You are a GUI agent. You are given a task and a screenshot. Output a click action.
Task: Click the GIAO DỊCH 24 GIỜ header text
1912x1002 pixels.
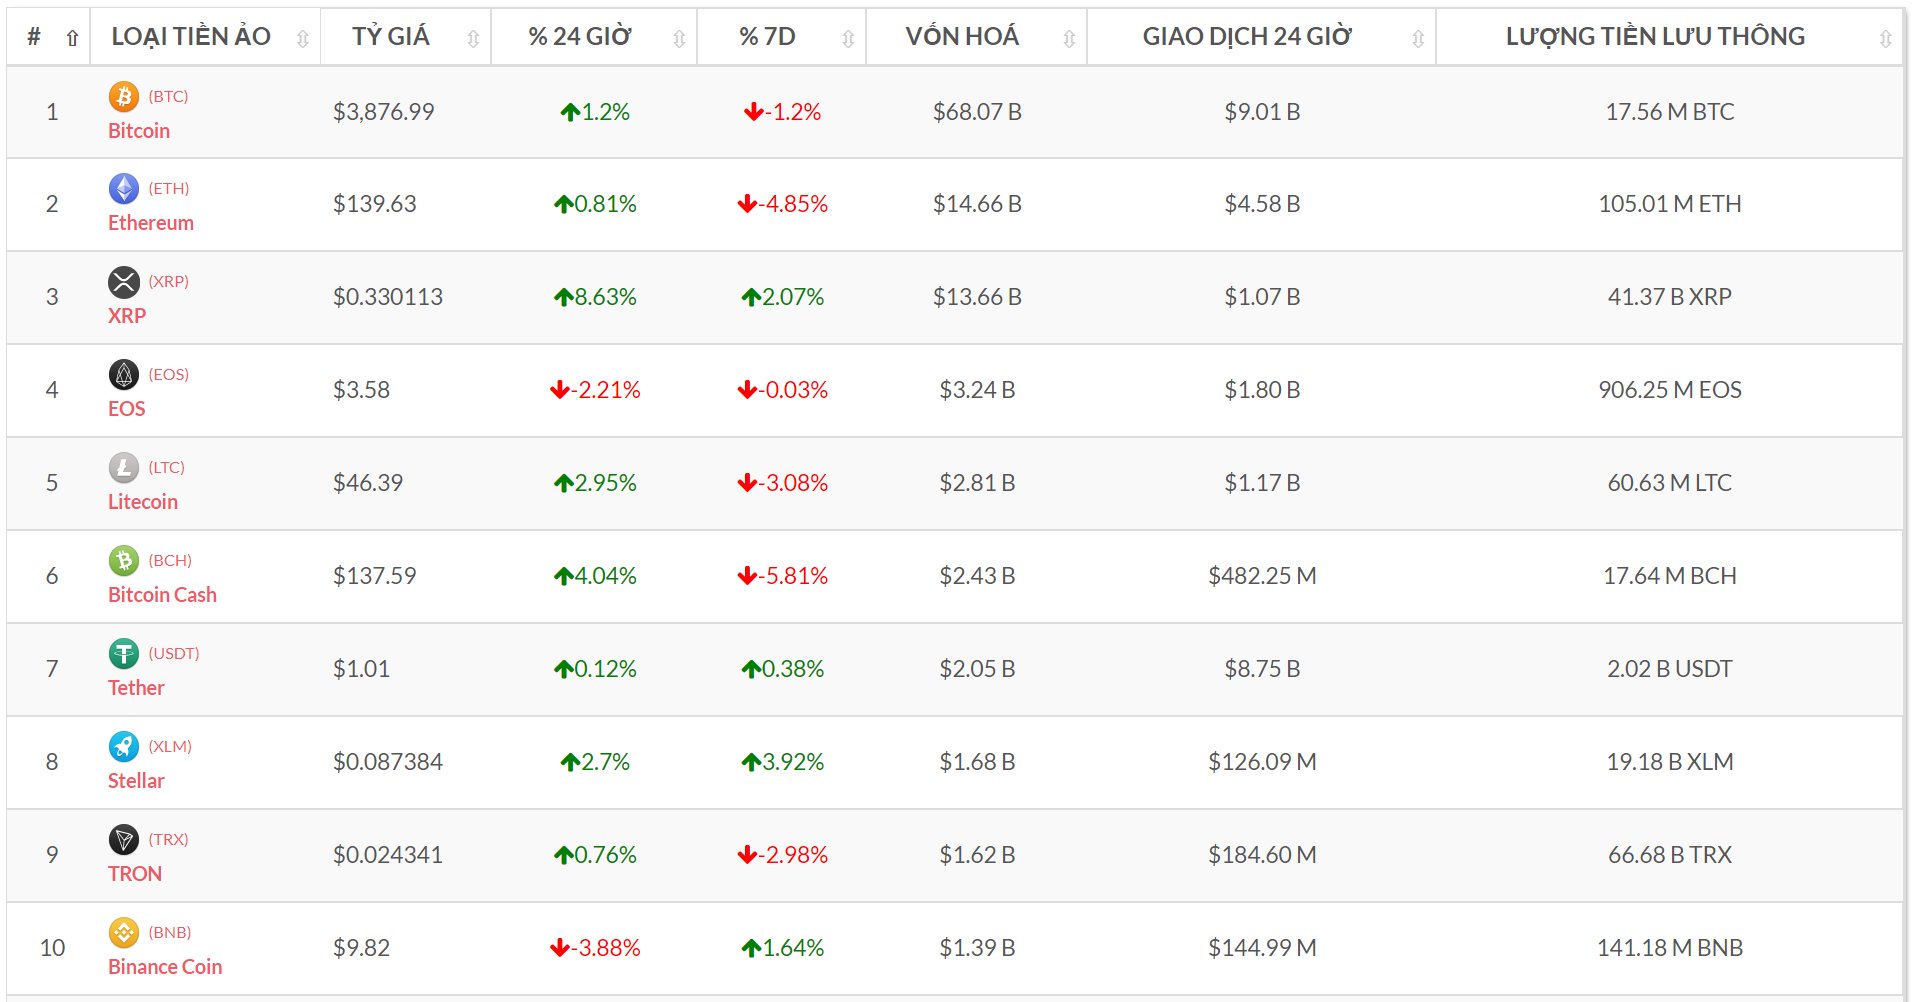tap(1247, 37)
